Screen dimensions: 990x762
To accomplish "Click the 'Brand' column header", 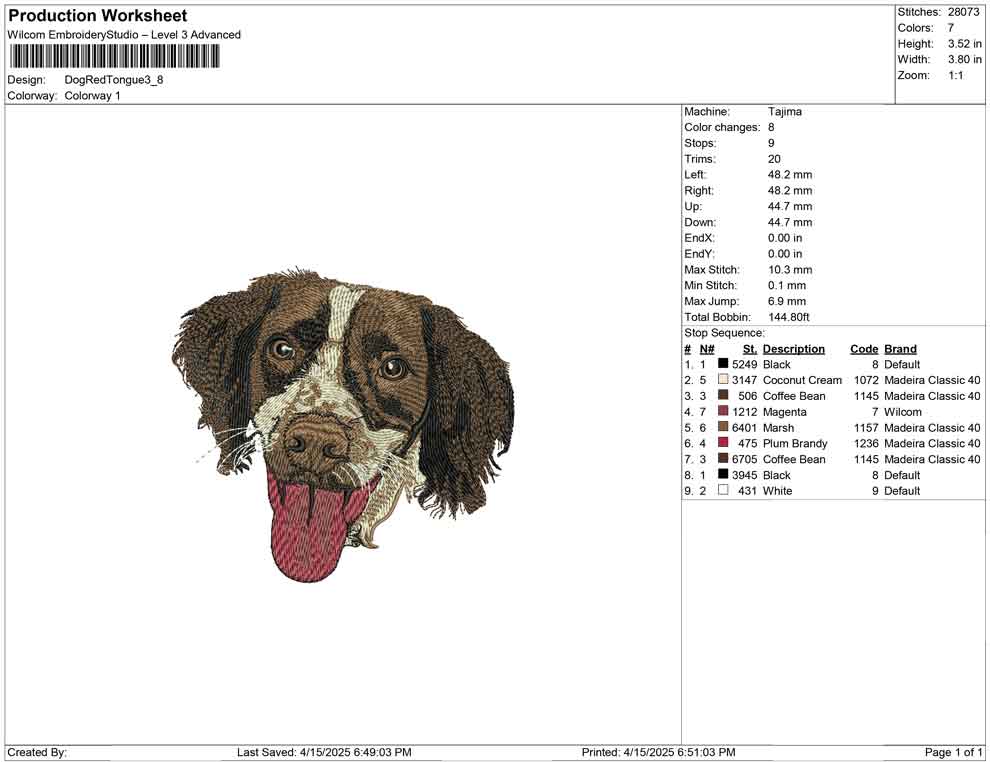I will click(x=900, y=348).
